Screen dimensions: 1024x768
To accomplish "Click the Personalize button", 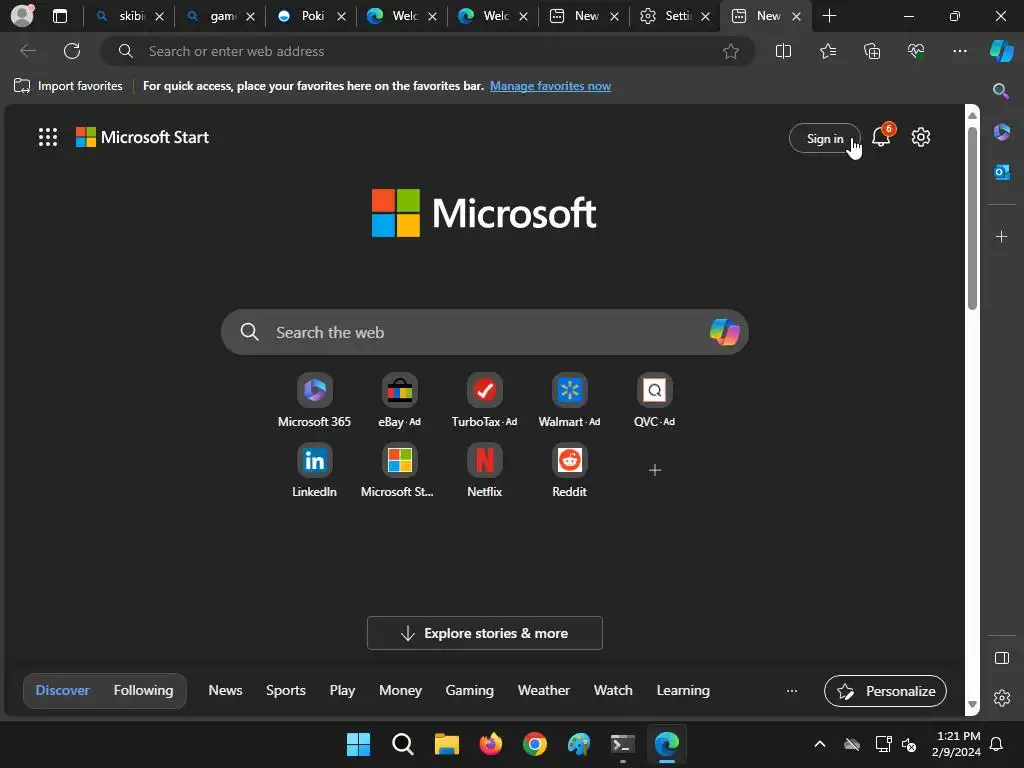I will [886, 691].
